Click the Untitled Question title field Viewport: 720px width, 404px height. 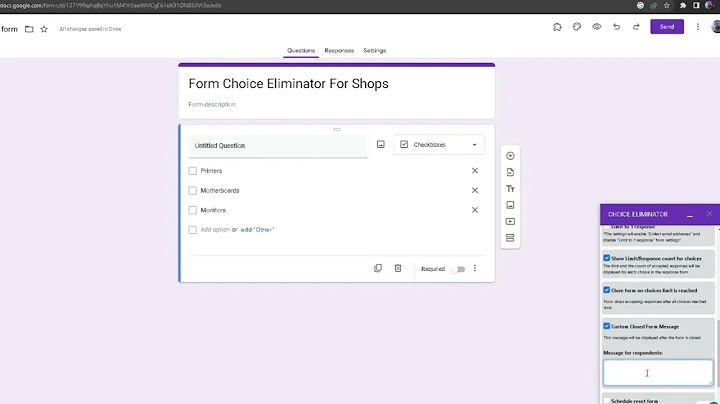[x=278, y=146]
